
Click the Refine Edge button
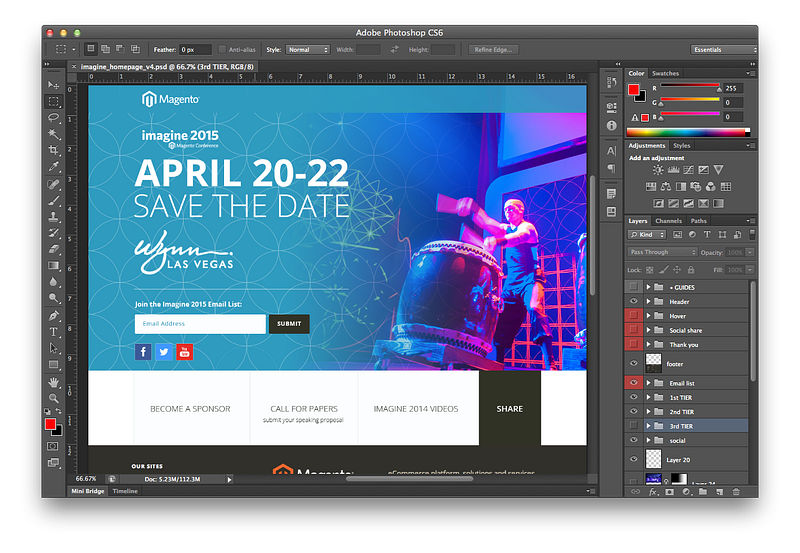click(x=493, y=49)
